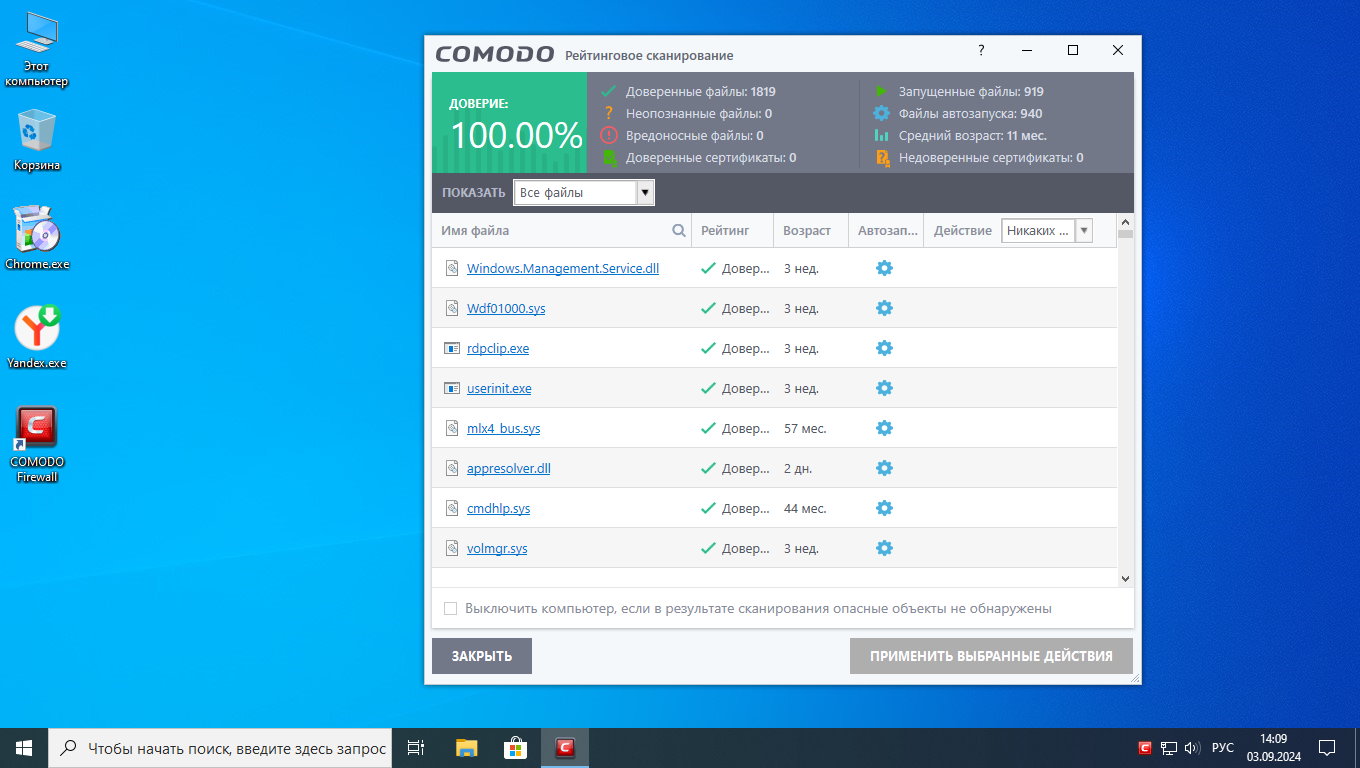Expand the 'Никаких' action dropdown
Screen dimensions: 1360x768
click(1083, 231)
